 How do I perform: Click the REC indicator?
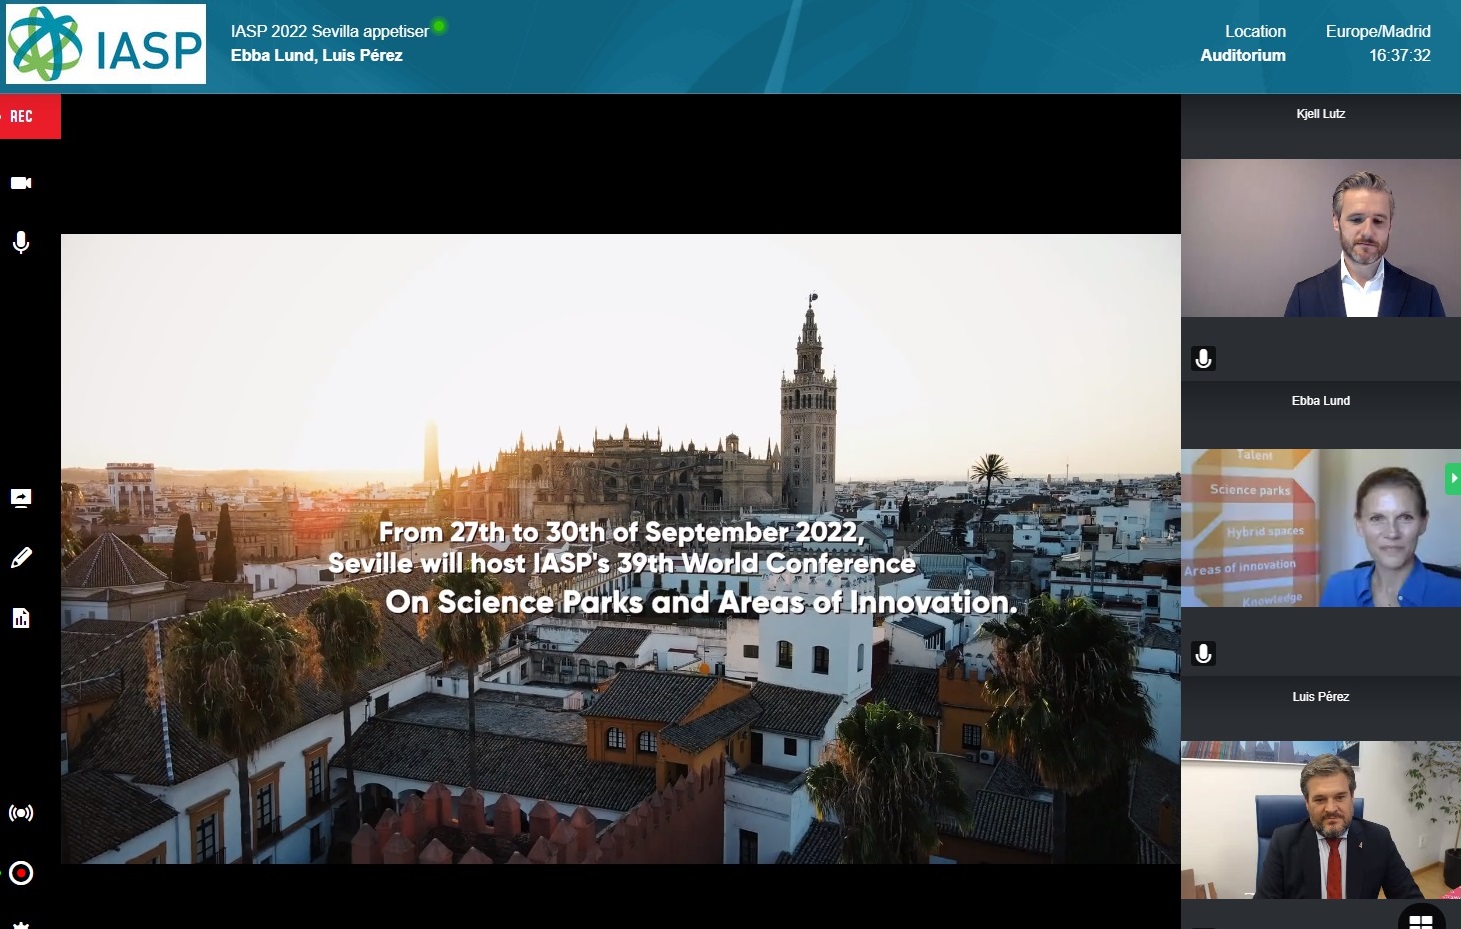pyautogui.click(x=23, y=115)
